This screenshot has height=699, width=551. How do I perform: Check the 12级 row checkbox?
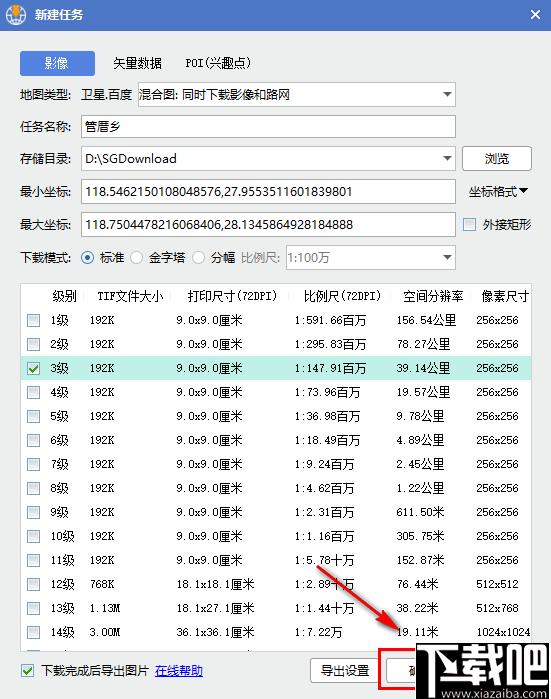(33, 584)
